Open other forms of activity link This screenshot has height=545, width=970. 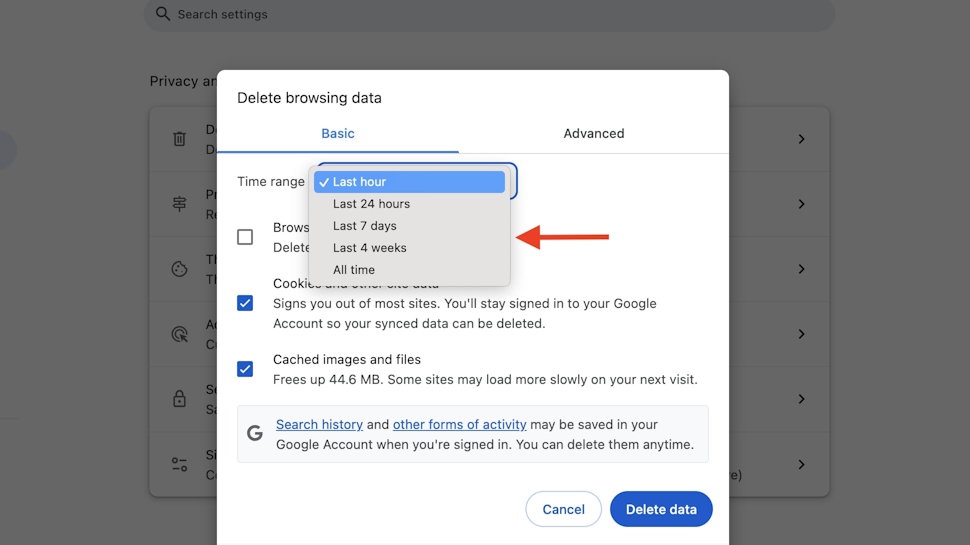[x=460, y=424]
